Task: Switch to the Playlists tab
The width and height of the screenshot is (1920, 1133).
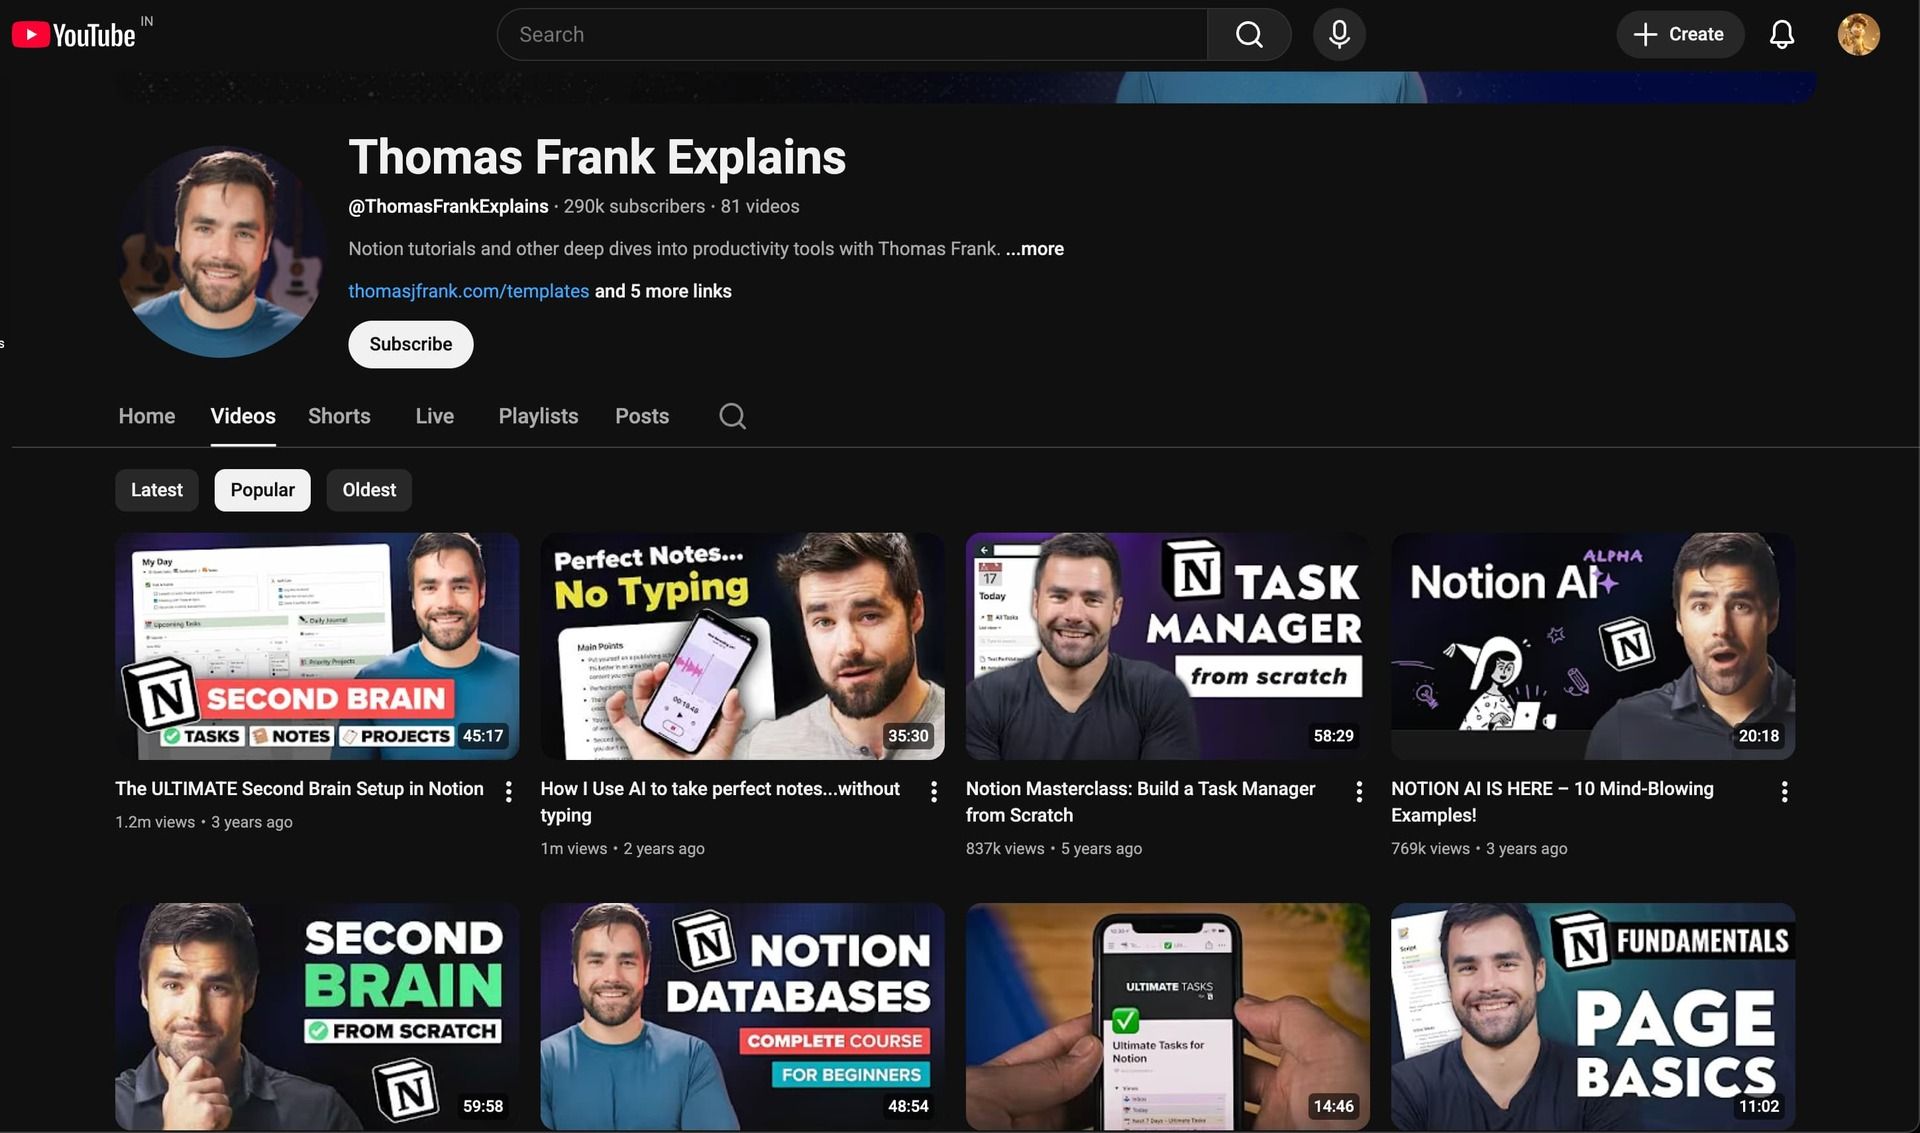Action: tap(538, 416)
